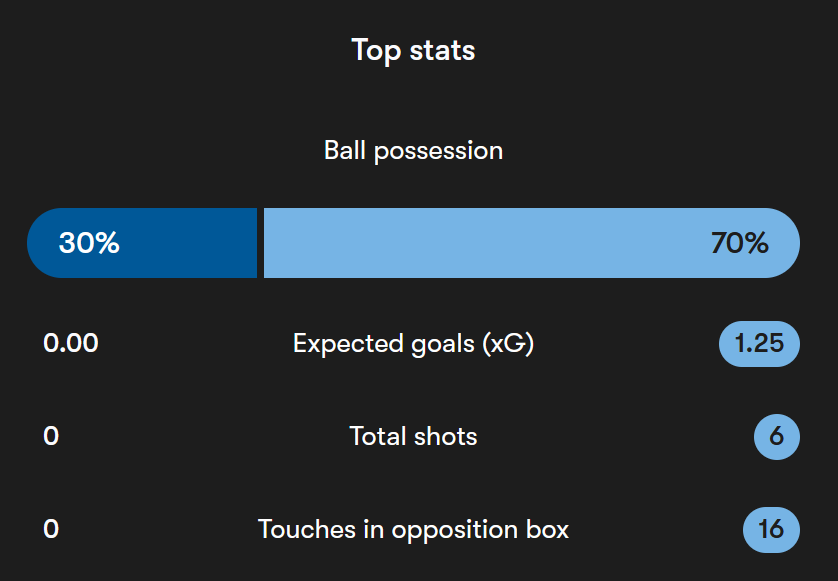Screen dimensions: 838x581
Task: Click the 16 touches badge
Action: (x=771, y=530)
